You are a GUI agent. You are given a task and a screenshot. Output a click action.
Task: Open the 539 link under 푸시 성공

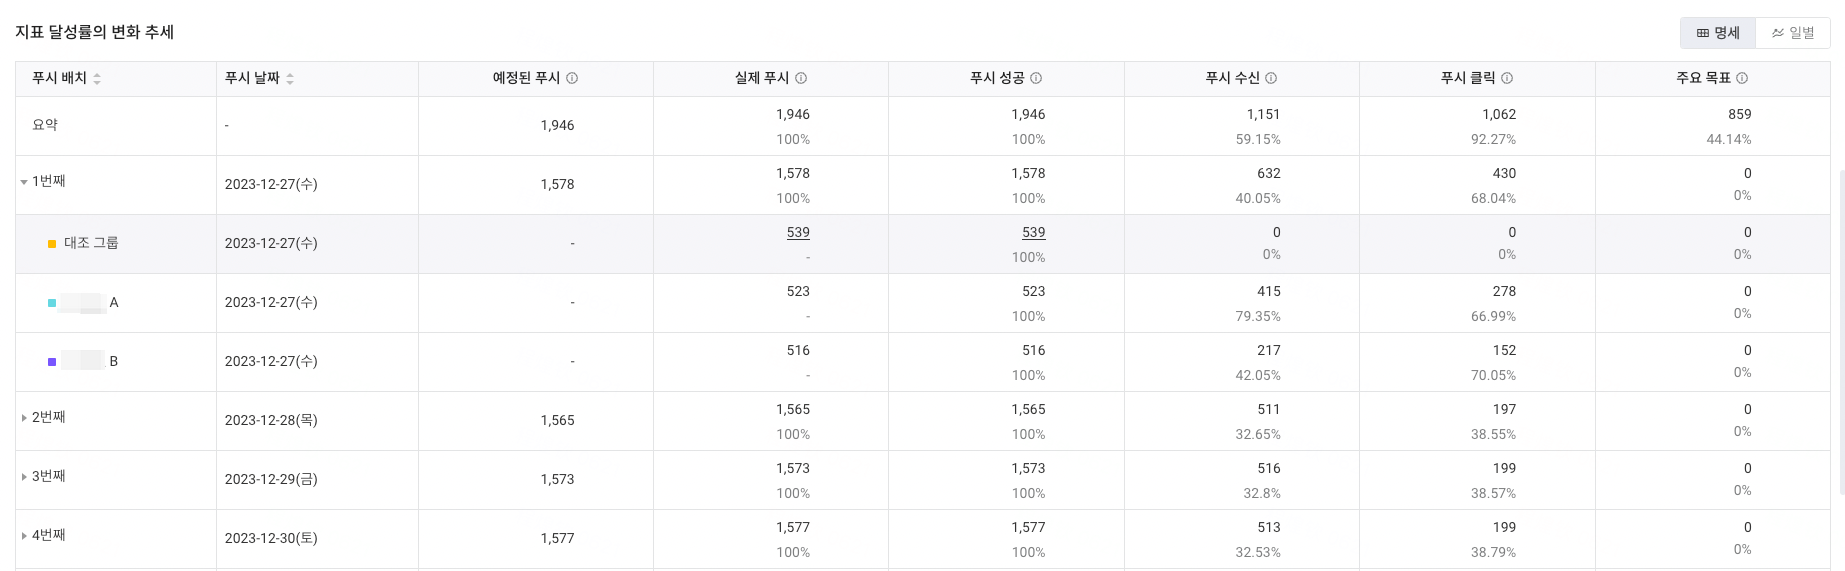pyautogui.click(x=1033, y=232)
